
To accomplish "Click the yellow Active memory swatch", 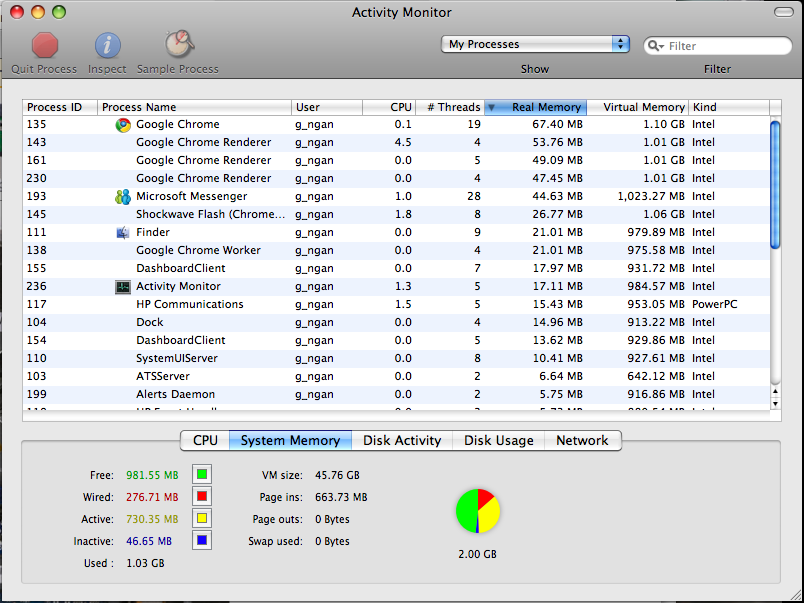I will coord(202,518).
